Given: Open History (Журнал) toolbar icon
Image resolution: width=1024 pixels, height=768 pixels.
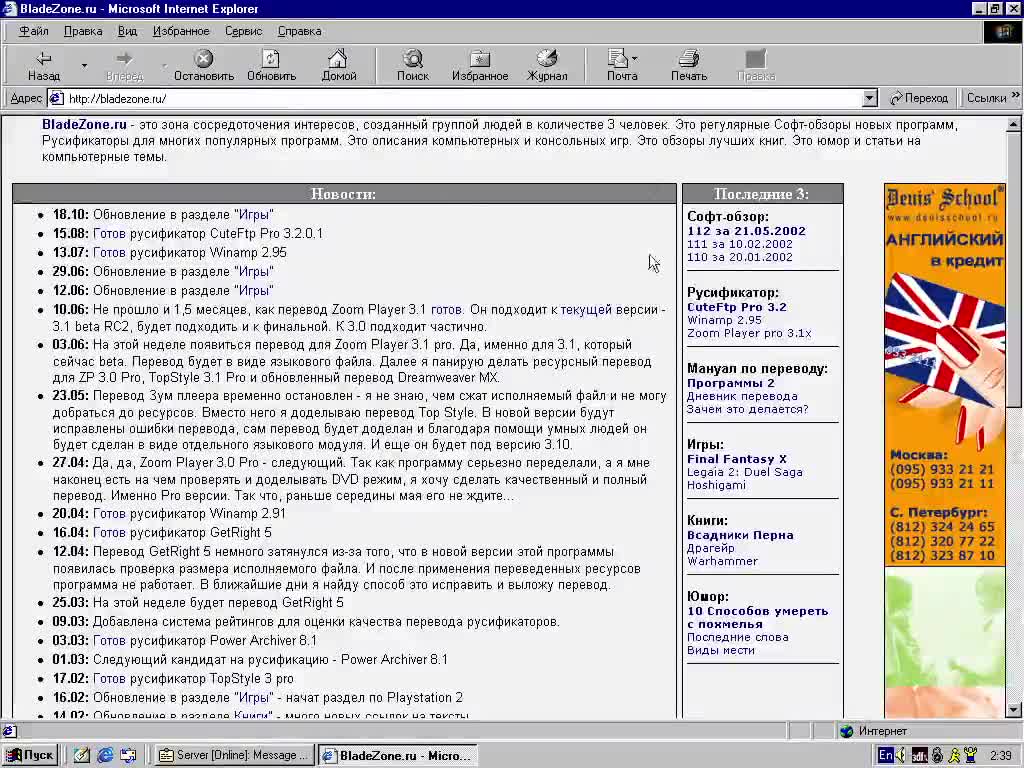Looking at the screenshot, I should click(547, 66).
